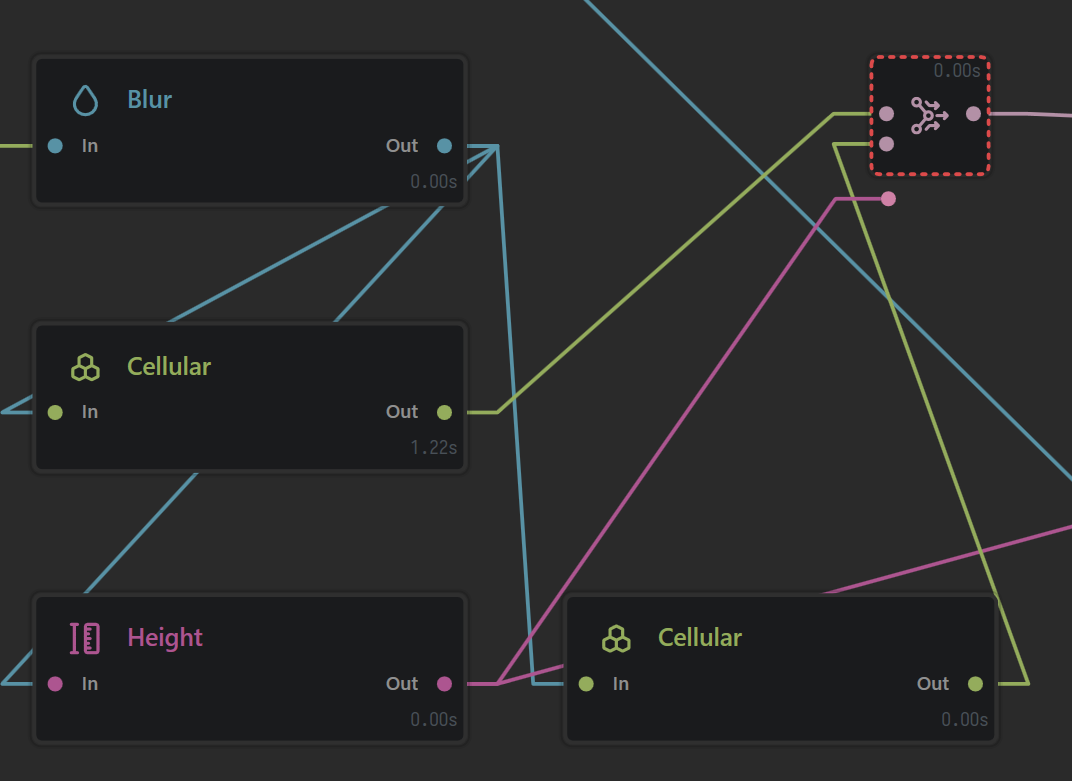1072x781 pixels.
Task: Click the hexagon icon of left Cellular node
Action: click(x=85, y=367)
